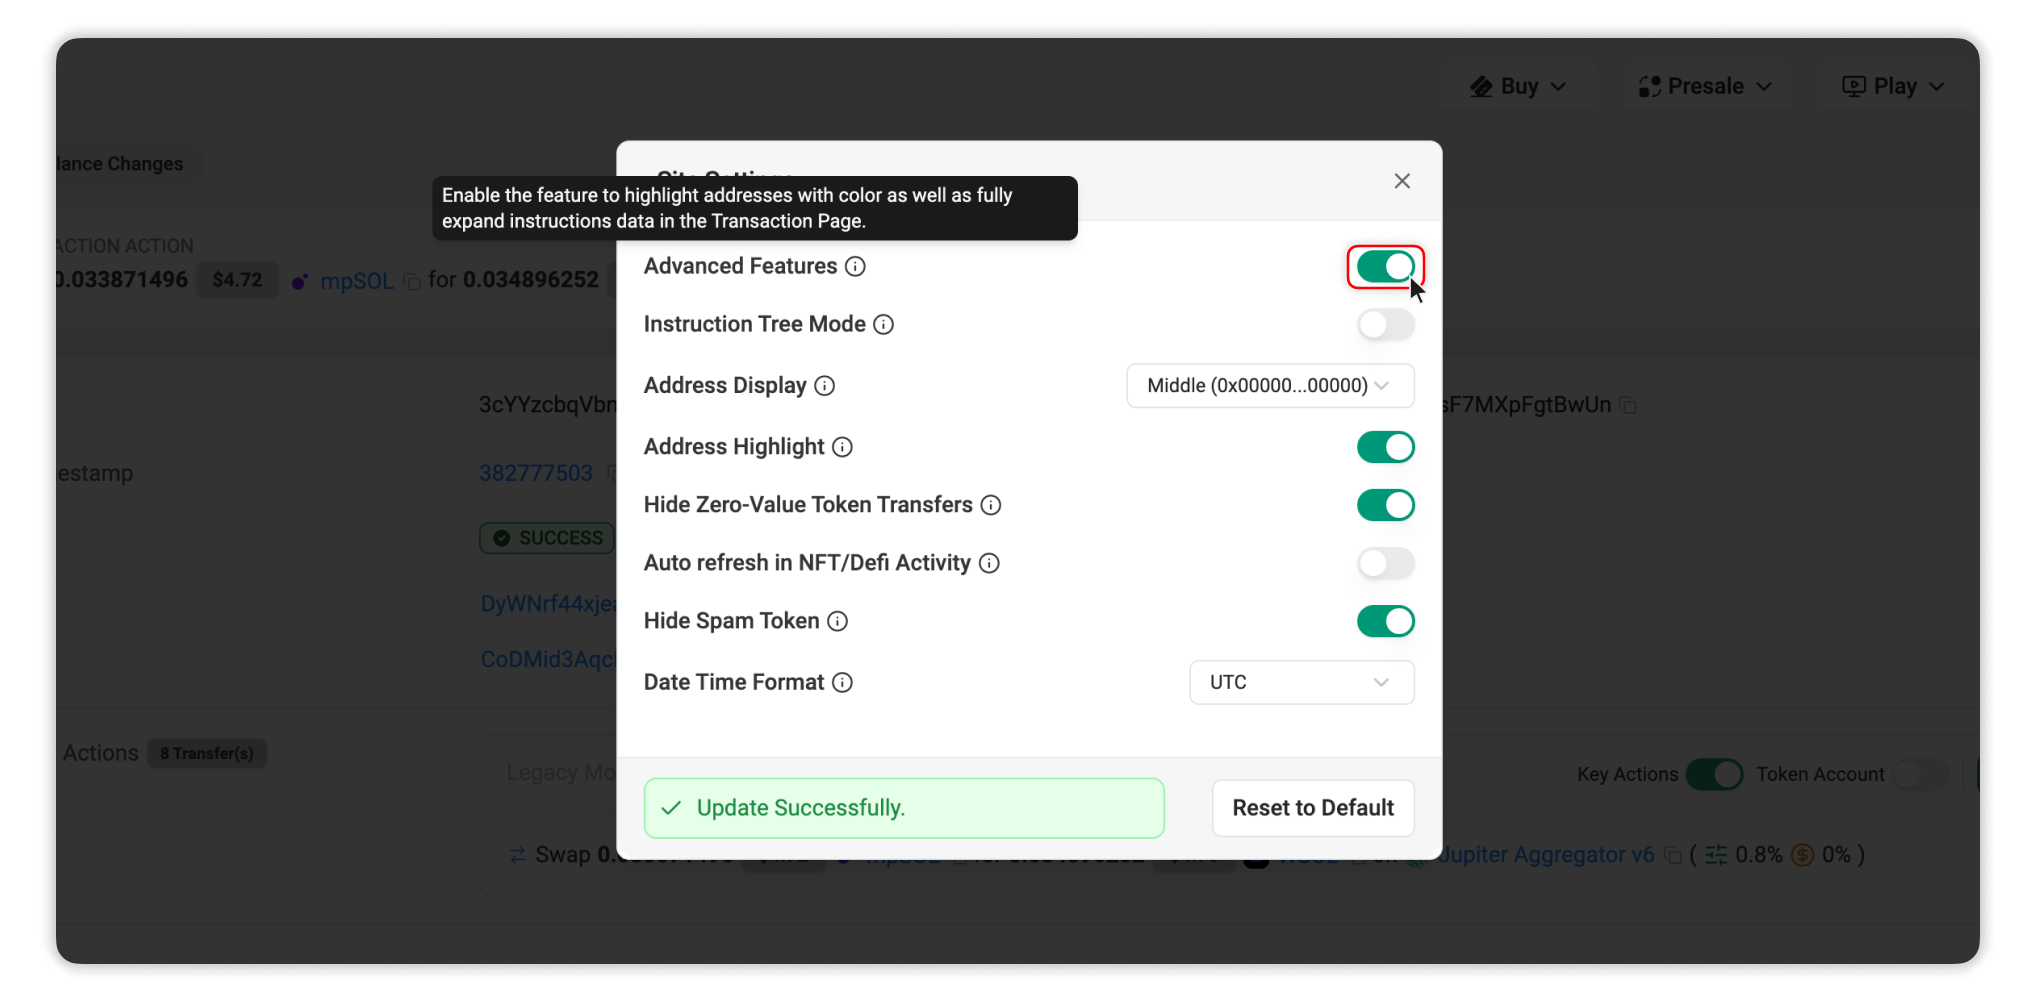Click the Reset to Default button
Viewport: 2036px width, 1004px height.
(1313, 808)
